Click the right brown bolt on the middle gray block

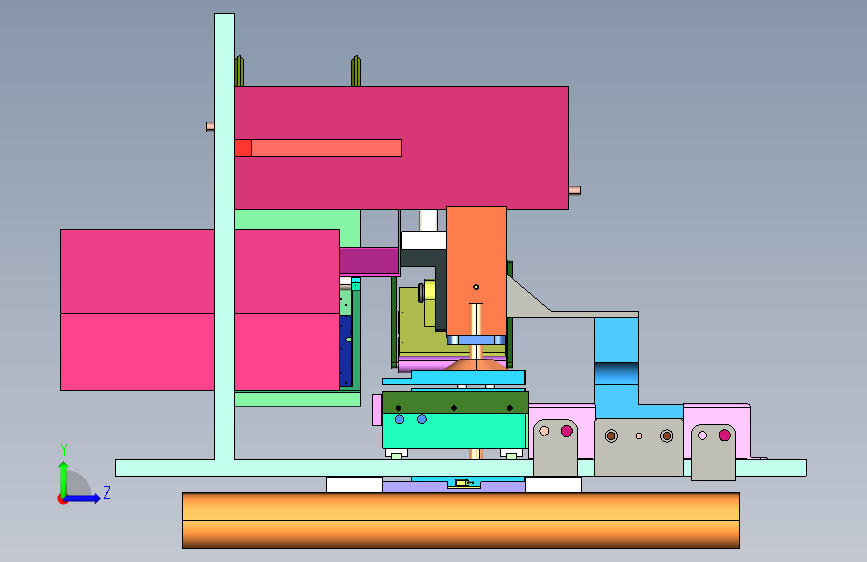(667, 436)
